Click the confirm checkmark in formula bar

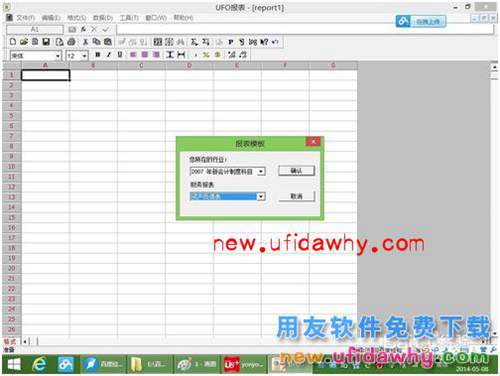[106, 29]
